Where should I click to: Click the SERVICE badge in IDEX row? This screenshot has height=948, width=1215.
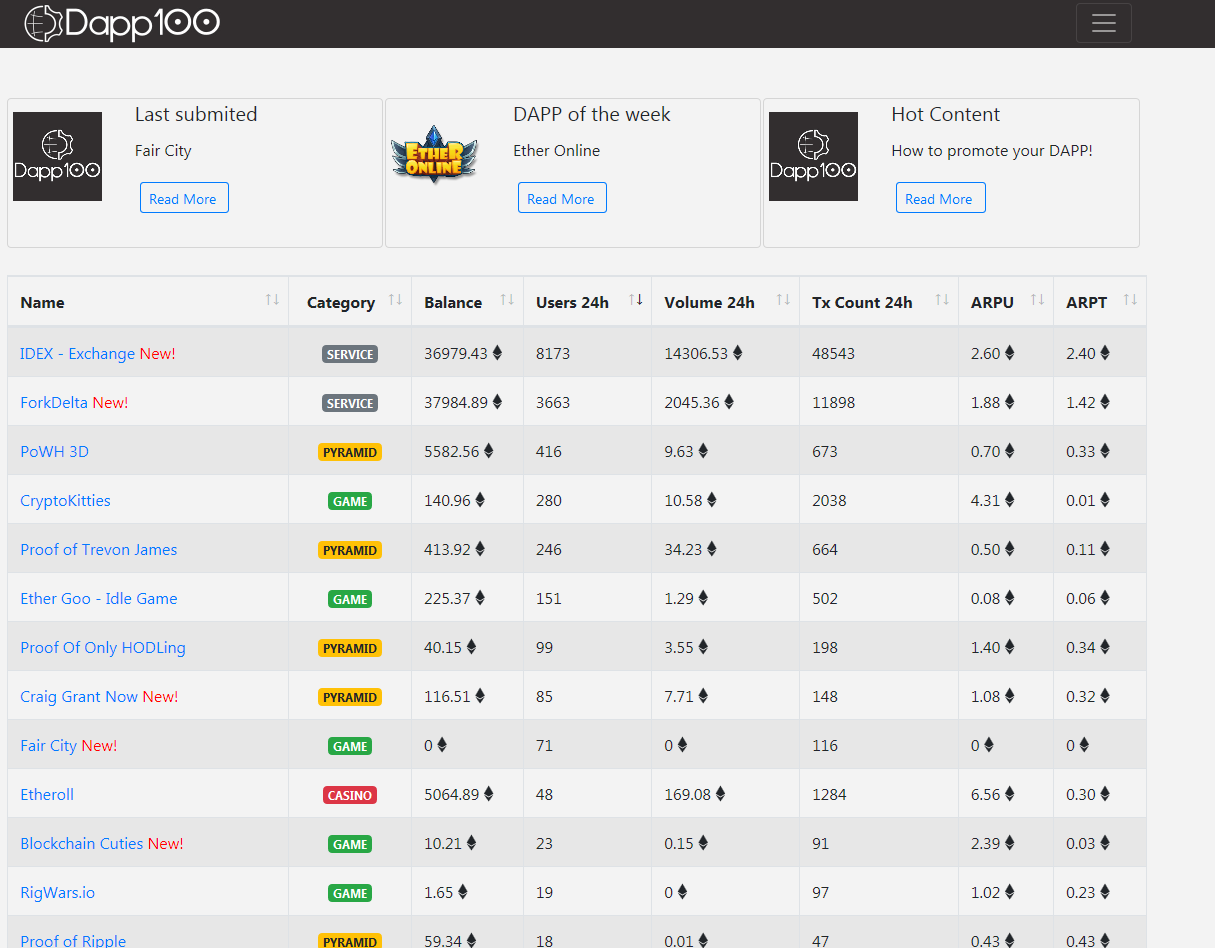tap(350, 354)
